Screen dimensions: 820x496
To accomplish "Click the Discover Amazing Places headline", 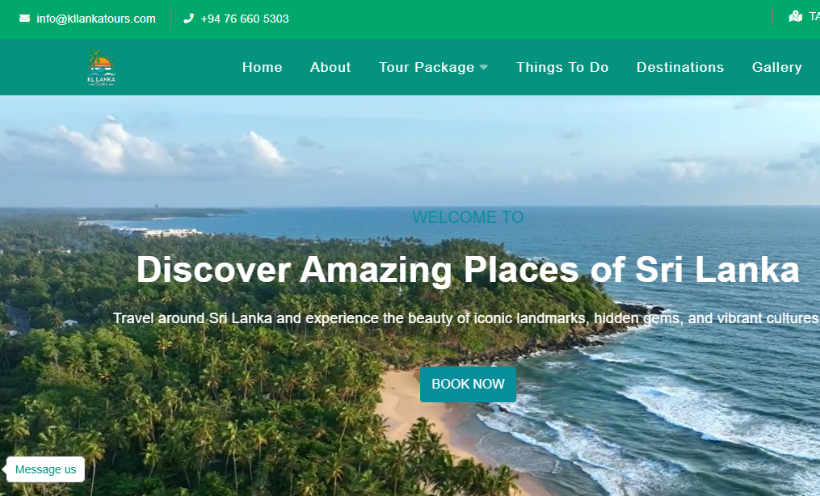I will pos(468,269).
